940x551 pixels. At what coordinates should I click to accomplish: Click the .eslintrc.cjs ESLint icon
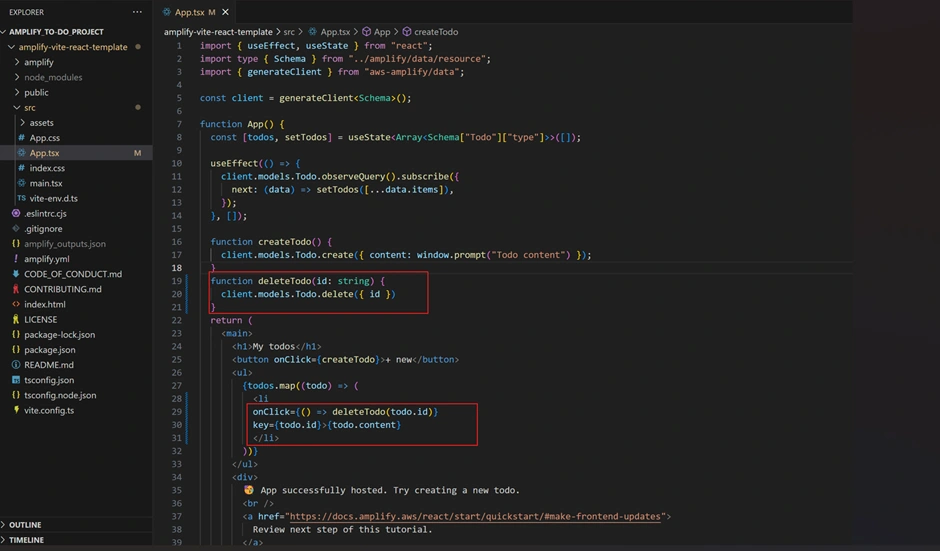(16, 213)
